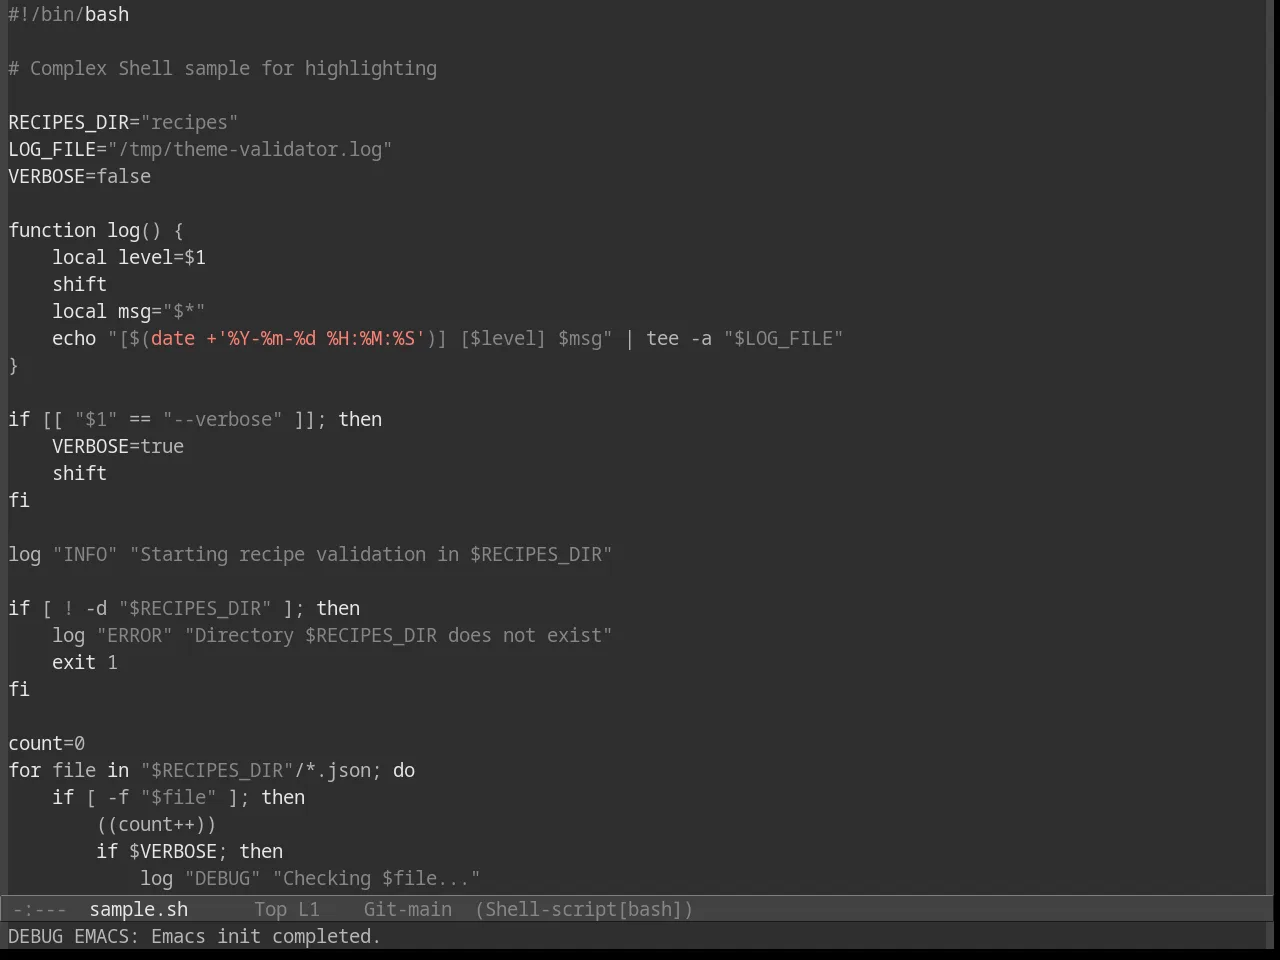Click the 'if [ ! -d "$RECIPES_DIR" ]; then' line
The width and height of the screenshot is (1280, 960).
pos(184,609)
